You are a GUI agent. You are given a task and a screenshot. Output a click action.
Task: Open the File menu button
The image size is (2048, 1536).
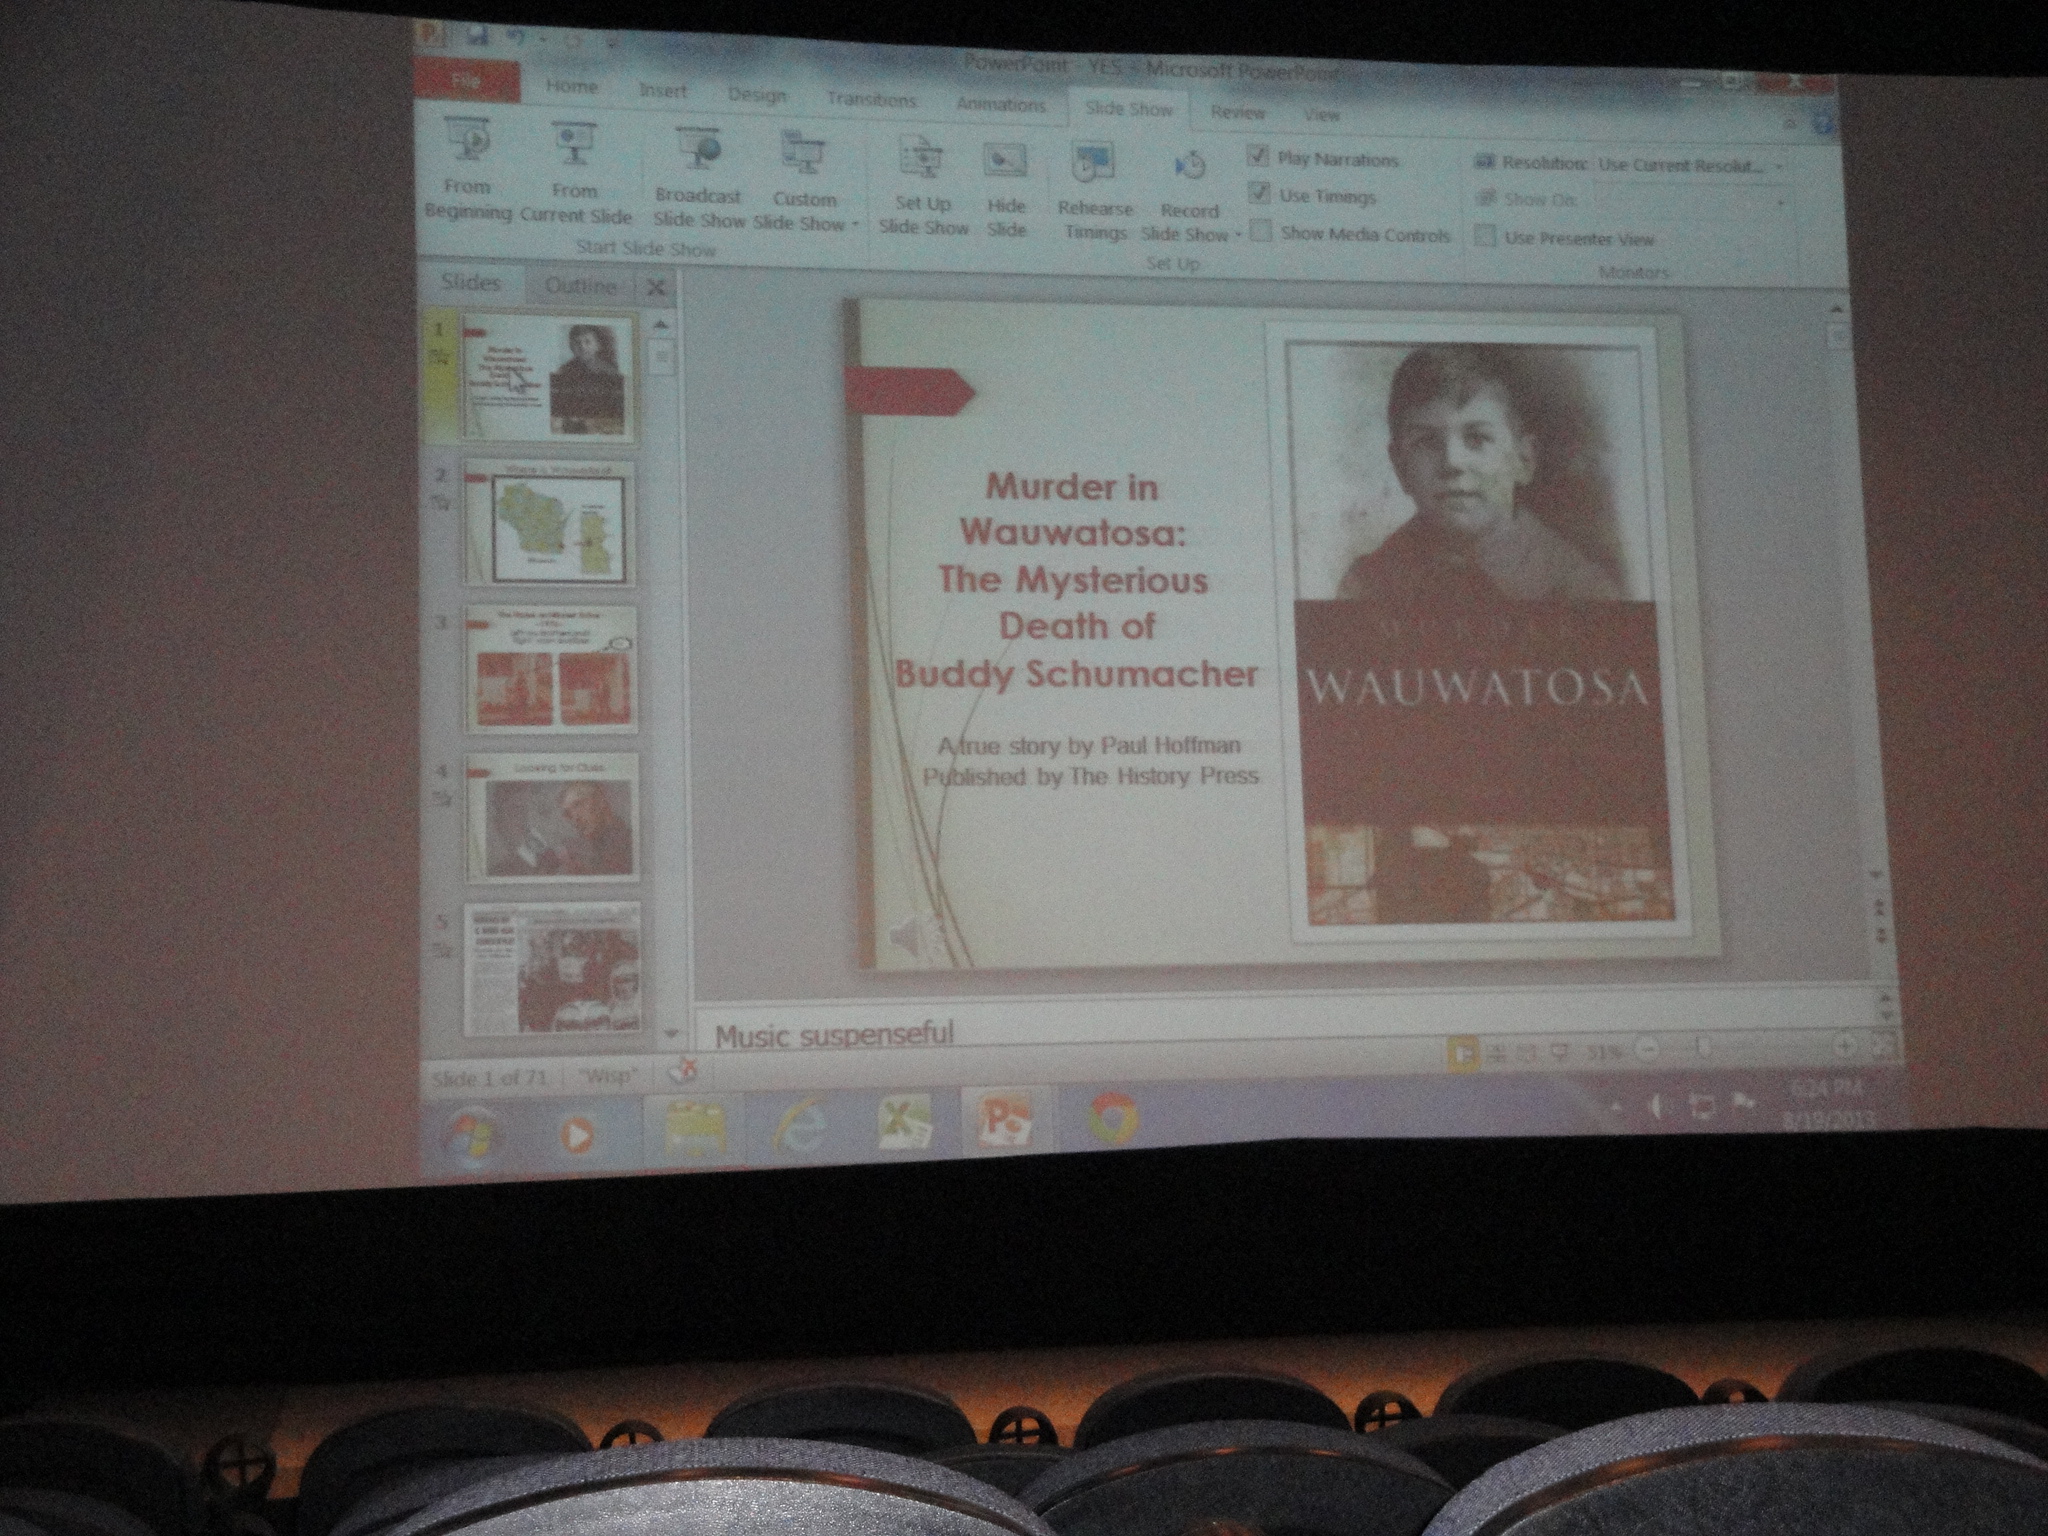[466, 82]
